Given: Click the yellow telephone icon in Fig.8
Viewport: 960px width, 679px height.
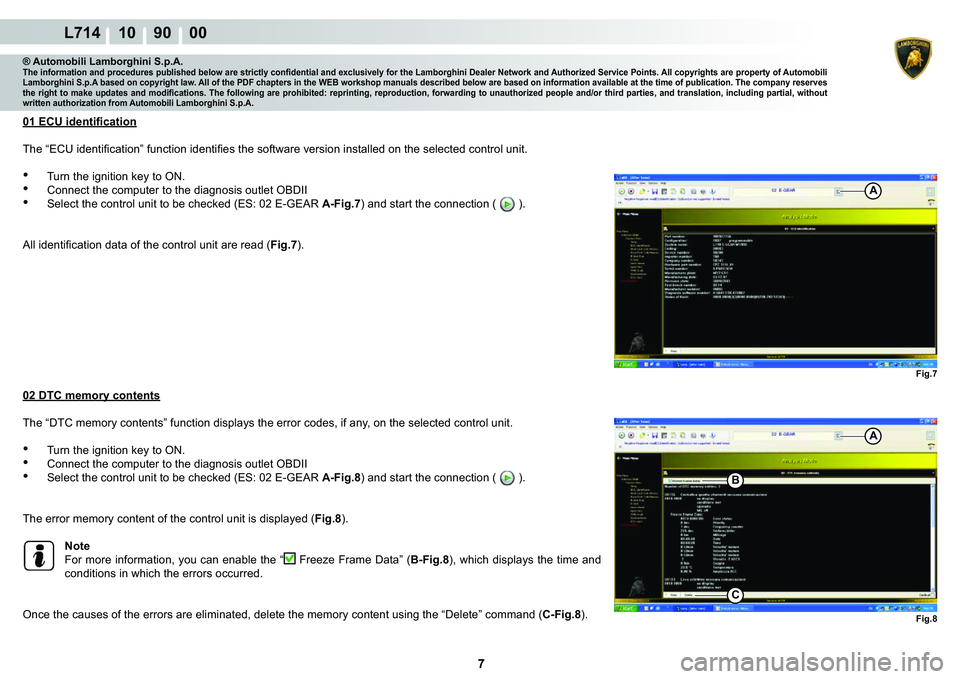Looking at the screenshot, I should pos(931,446).
